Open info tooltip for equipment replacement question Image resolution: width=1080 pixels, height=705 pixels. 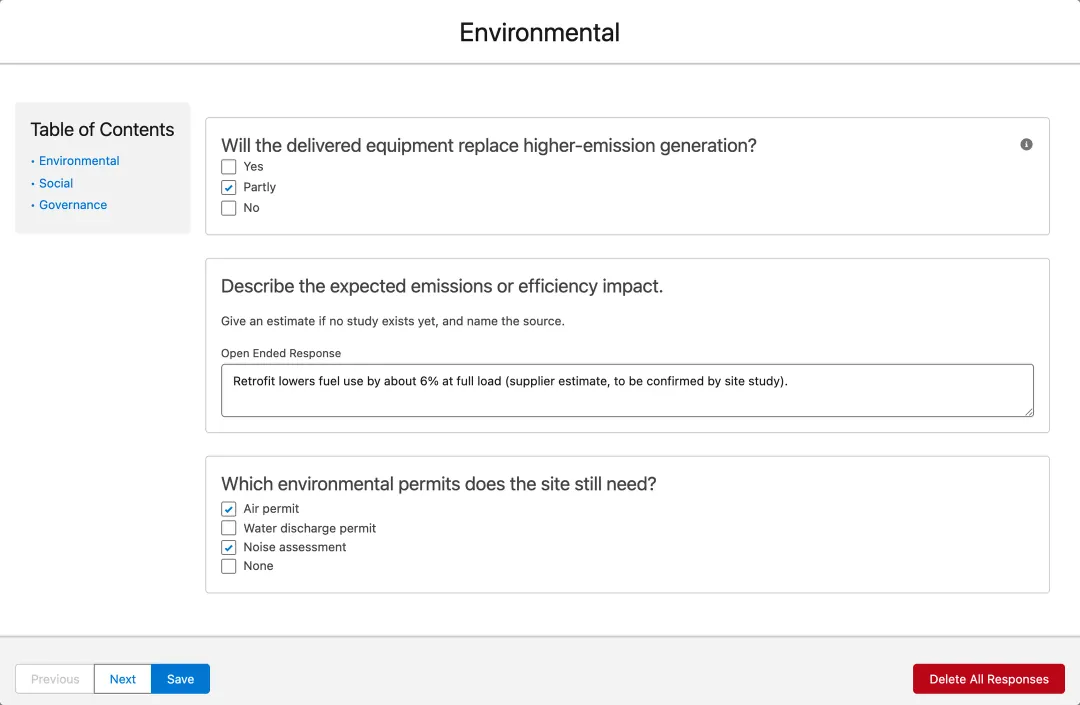1026,144
